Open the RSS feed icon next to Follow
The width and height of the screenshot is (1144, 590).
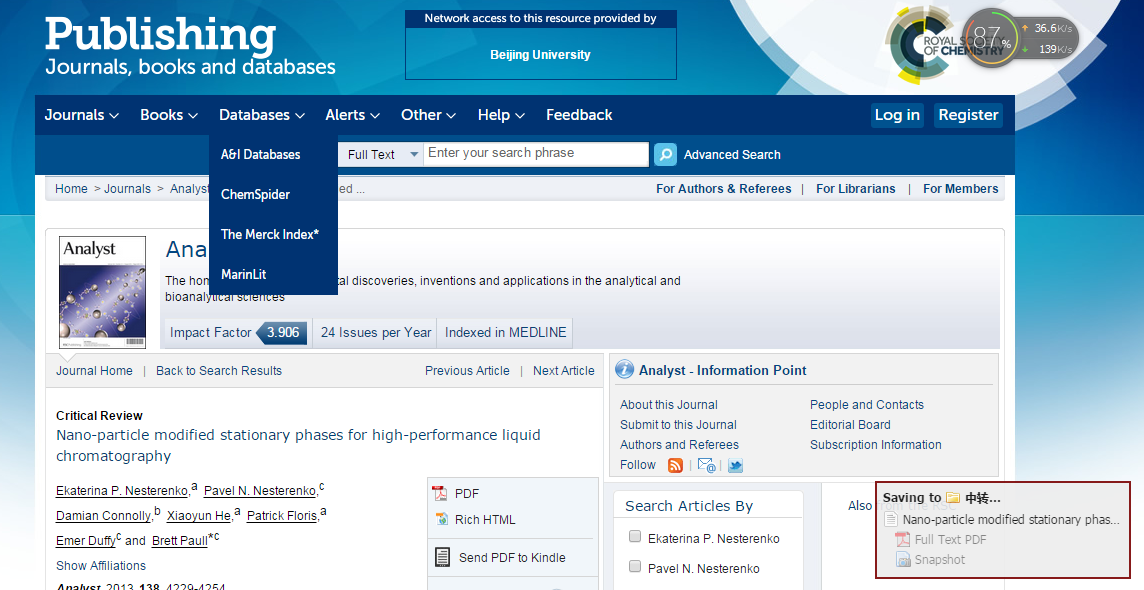click(676, 465)
